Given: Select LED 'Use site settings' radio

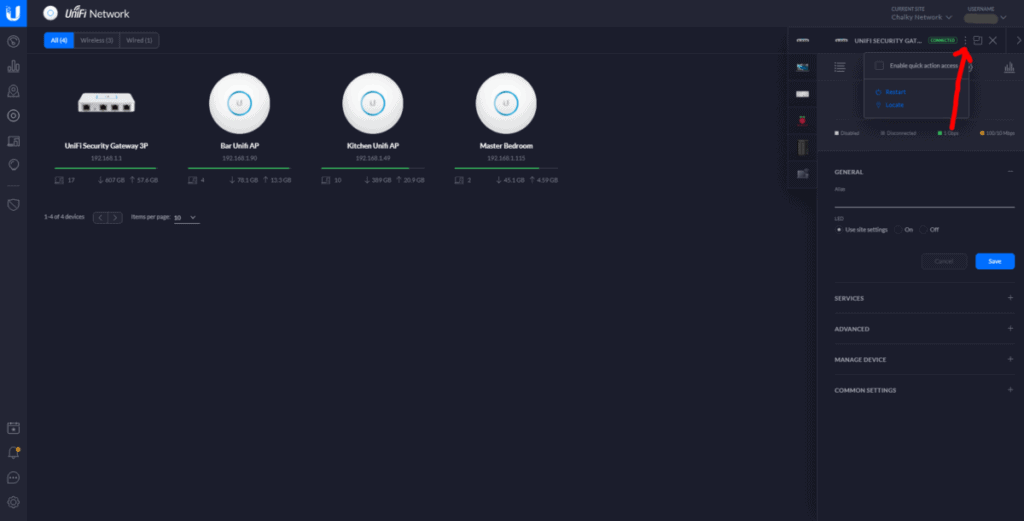Looking at the screenshot, I should 839,230.
